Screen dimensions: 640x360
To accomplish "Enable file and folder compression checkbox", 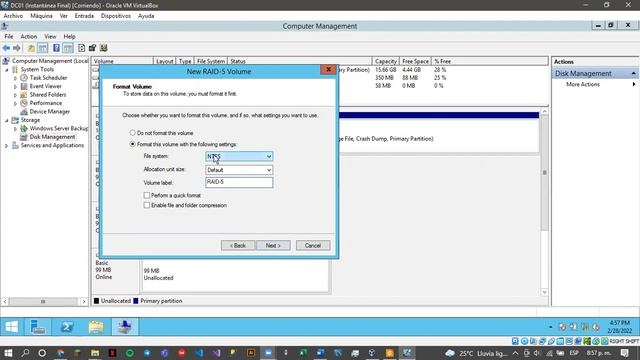I will point(147,205).
